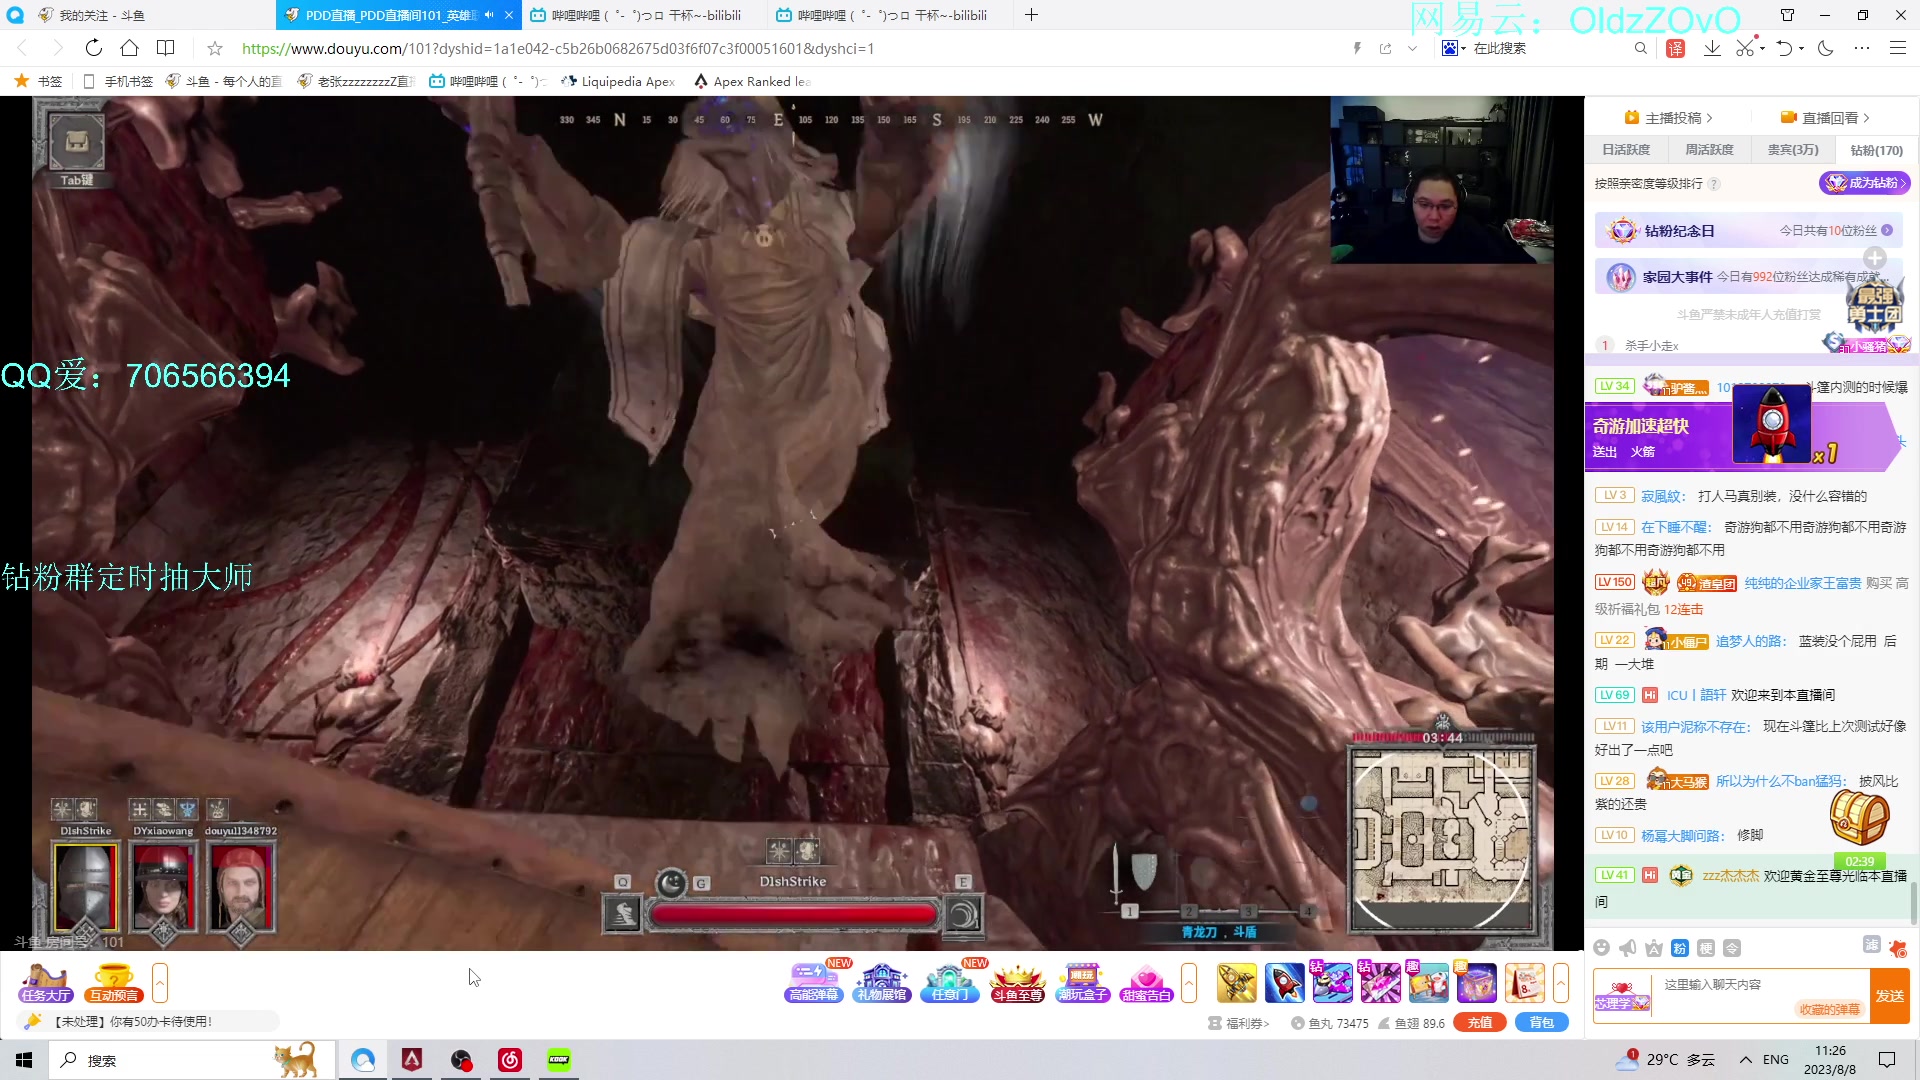Click the undo closed tab arrow icon

pos(1784,48)
